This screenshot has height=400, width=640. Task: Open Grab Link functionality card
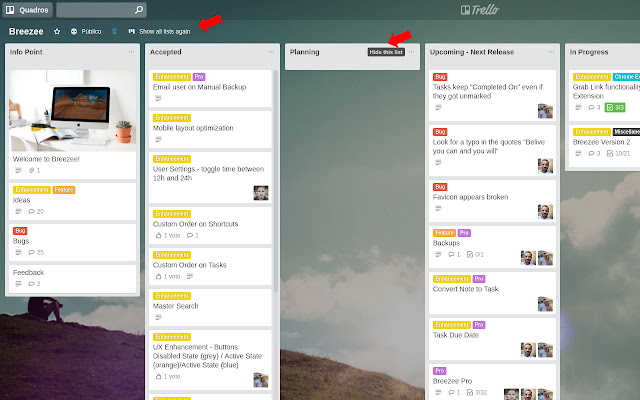[x=604, y=96]
